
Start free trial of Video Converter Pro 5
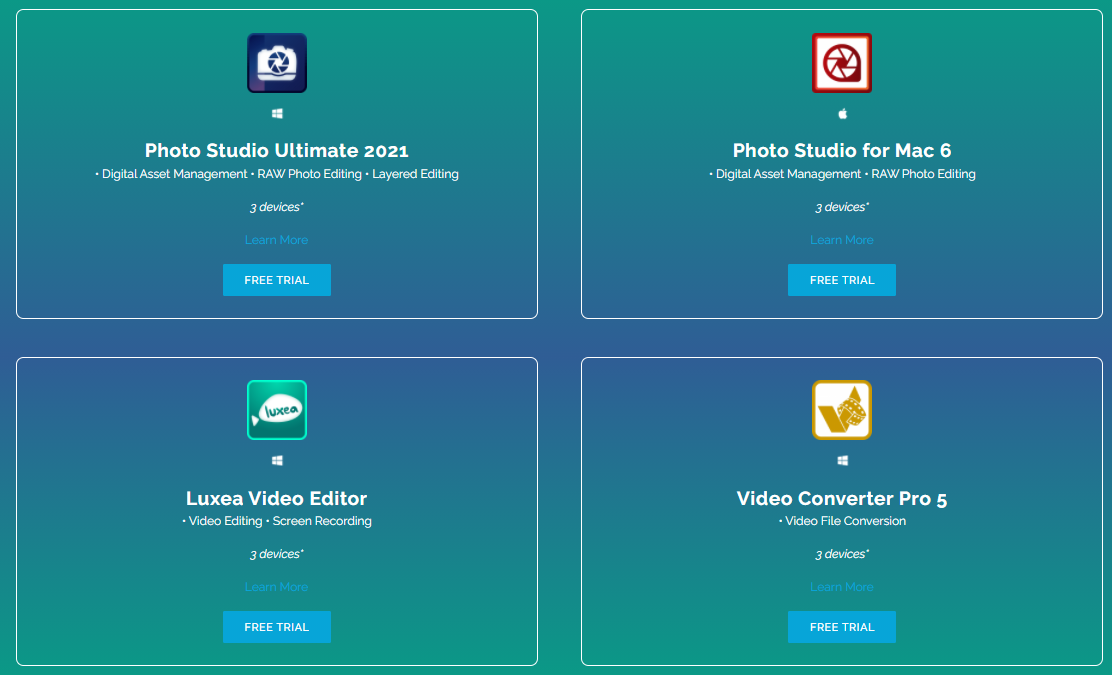pyautogui.click(x=842, y=627)
